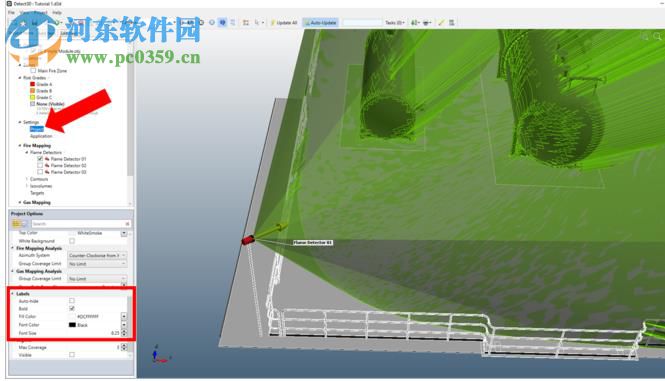The width and height of the screenshot is (665, 381).
Task: Open the File menu
Action: tap(11, 12)
